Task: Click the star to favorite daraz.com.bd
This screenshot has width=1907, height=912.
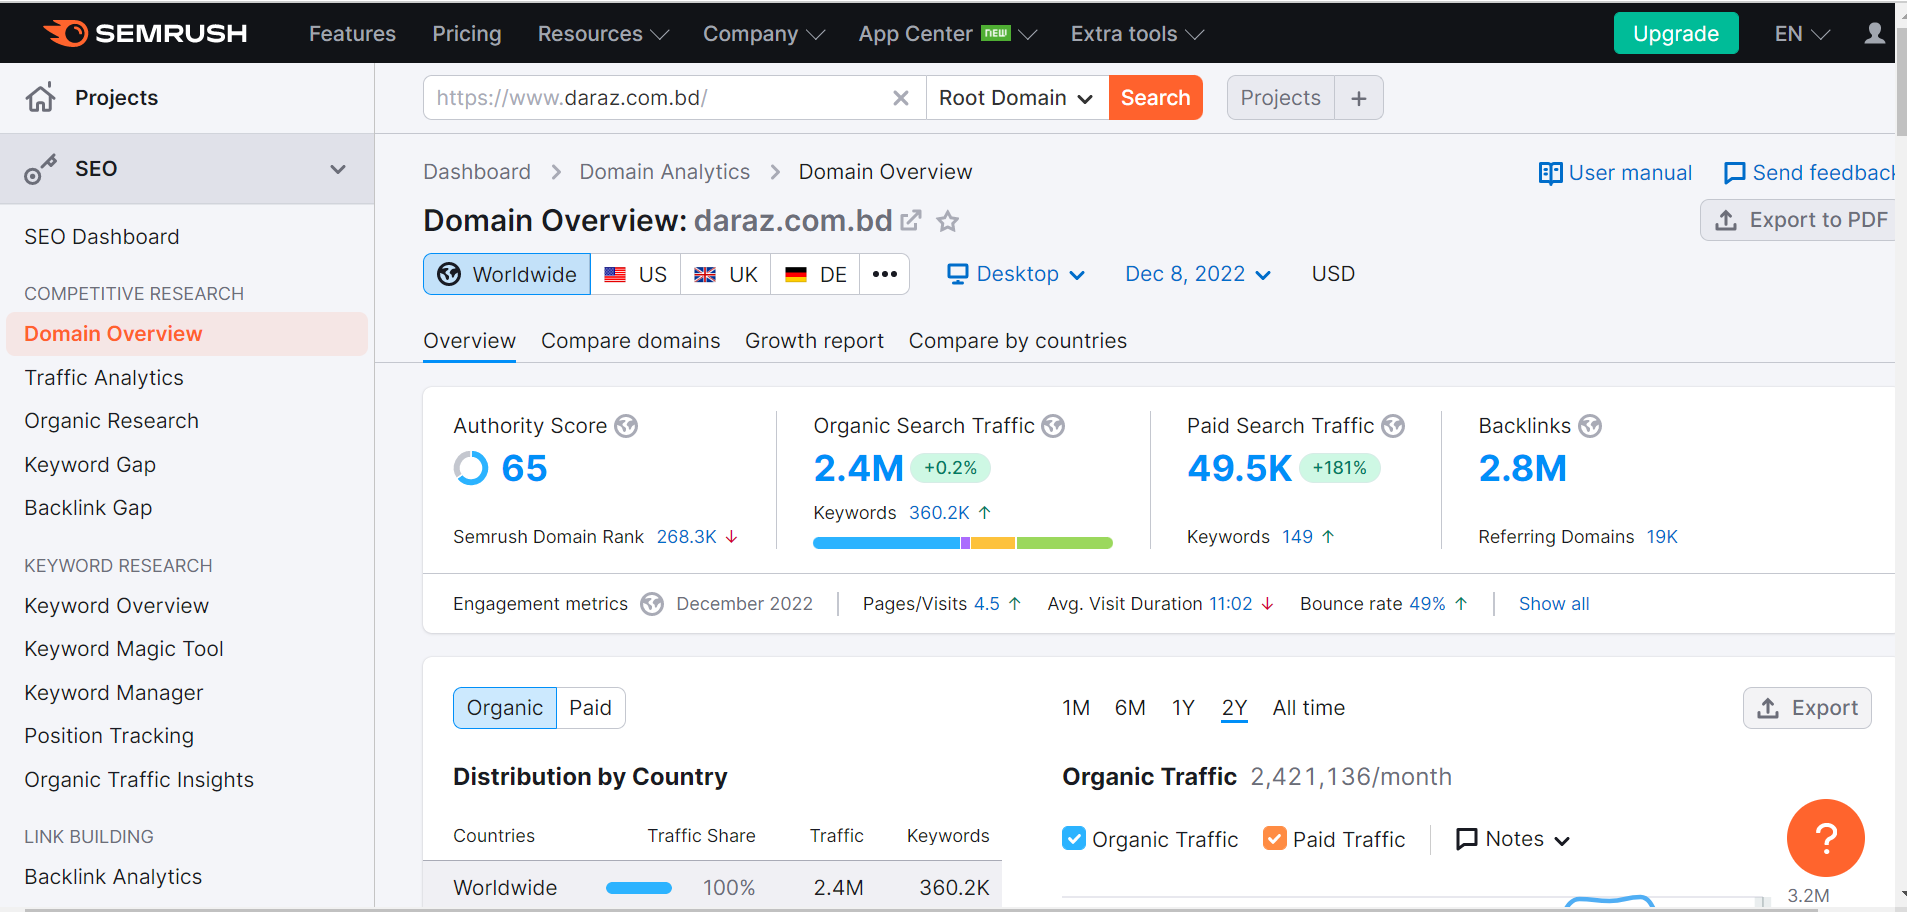Action: coord(946,221)
